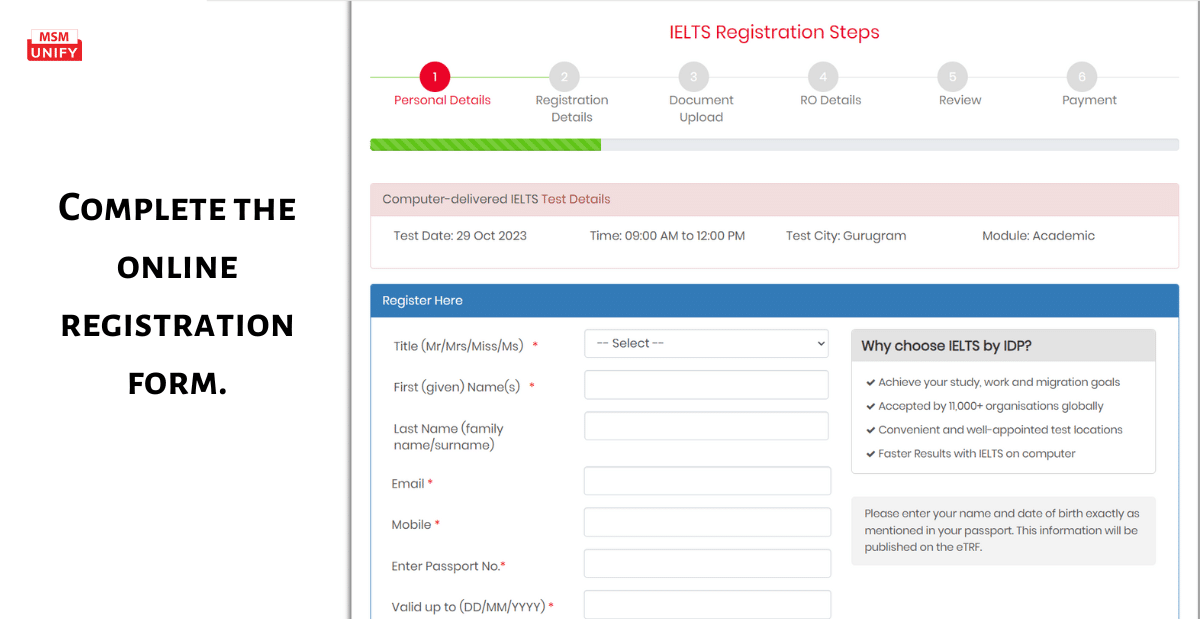Open the Document Upload step circle
The image size is (1200, 630).
click(x=693, y=76)
